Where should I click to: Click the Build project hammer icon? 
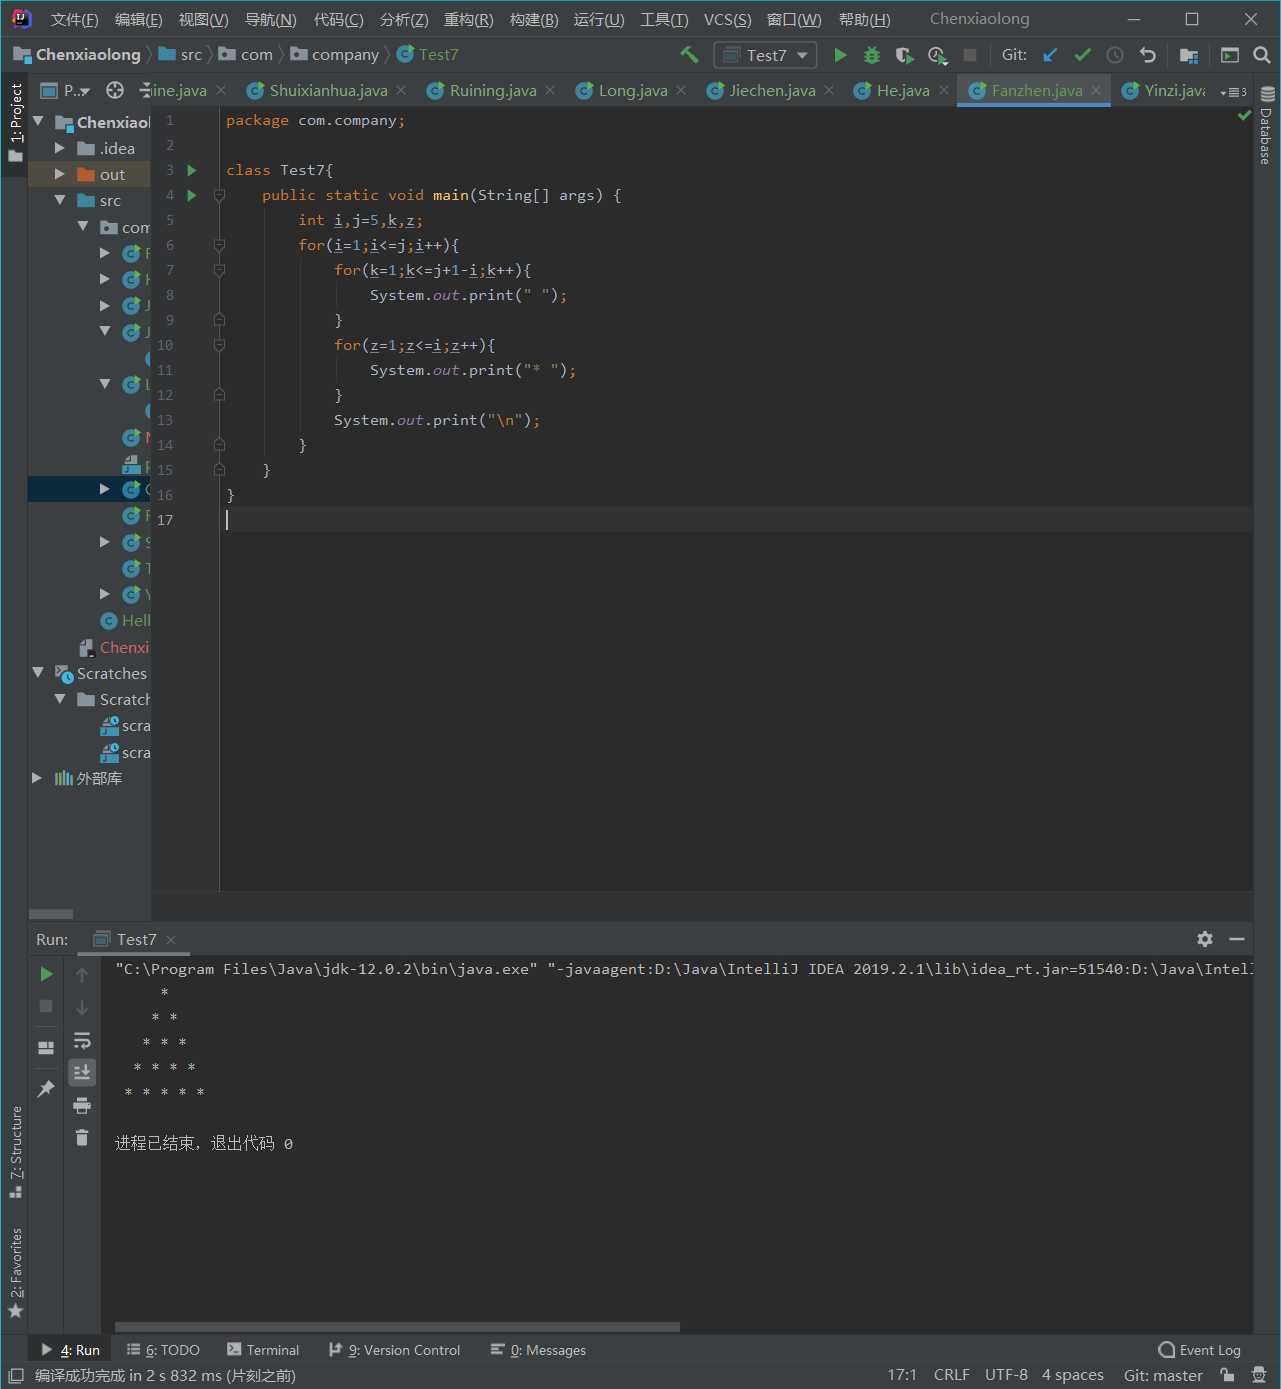[x=689, y=55]
